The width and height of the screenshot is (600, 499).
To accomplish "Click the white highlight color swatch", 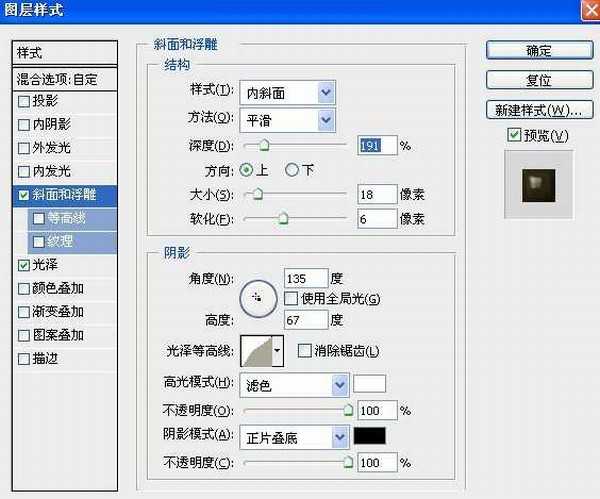I will tap(369, 384).
